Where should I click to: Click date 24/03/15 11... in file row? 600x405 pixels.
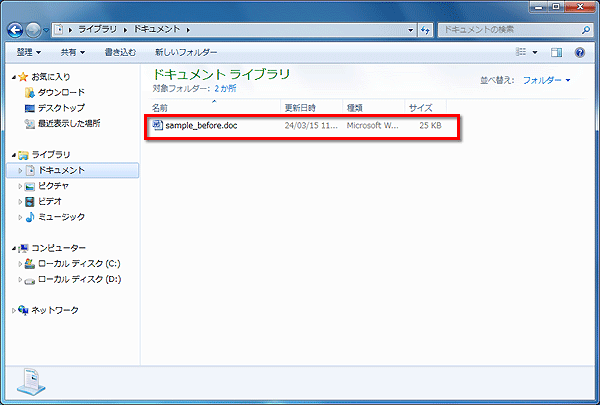point(311,126)
